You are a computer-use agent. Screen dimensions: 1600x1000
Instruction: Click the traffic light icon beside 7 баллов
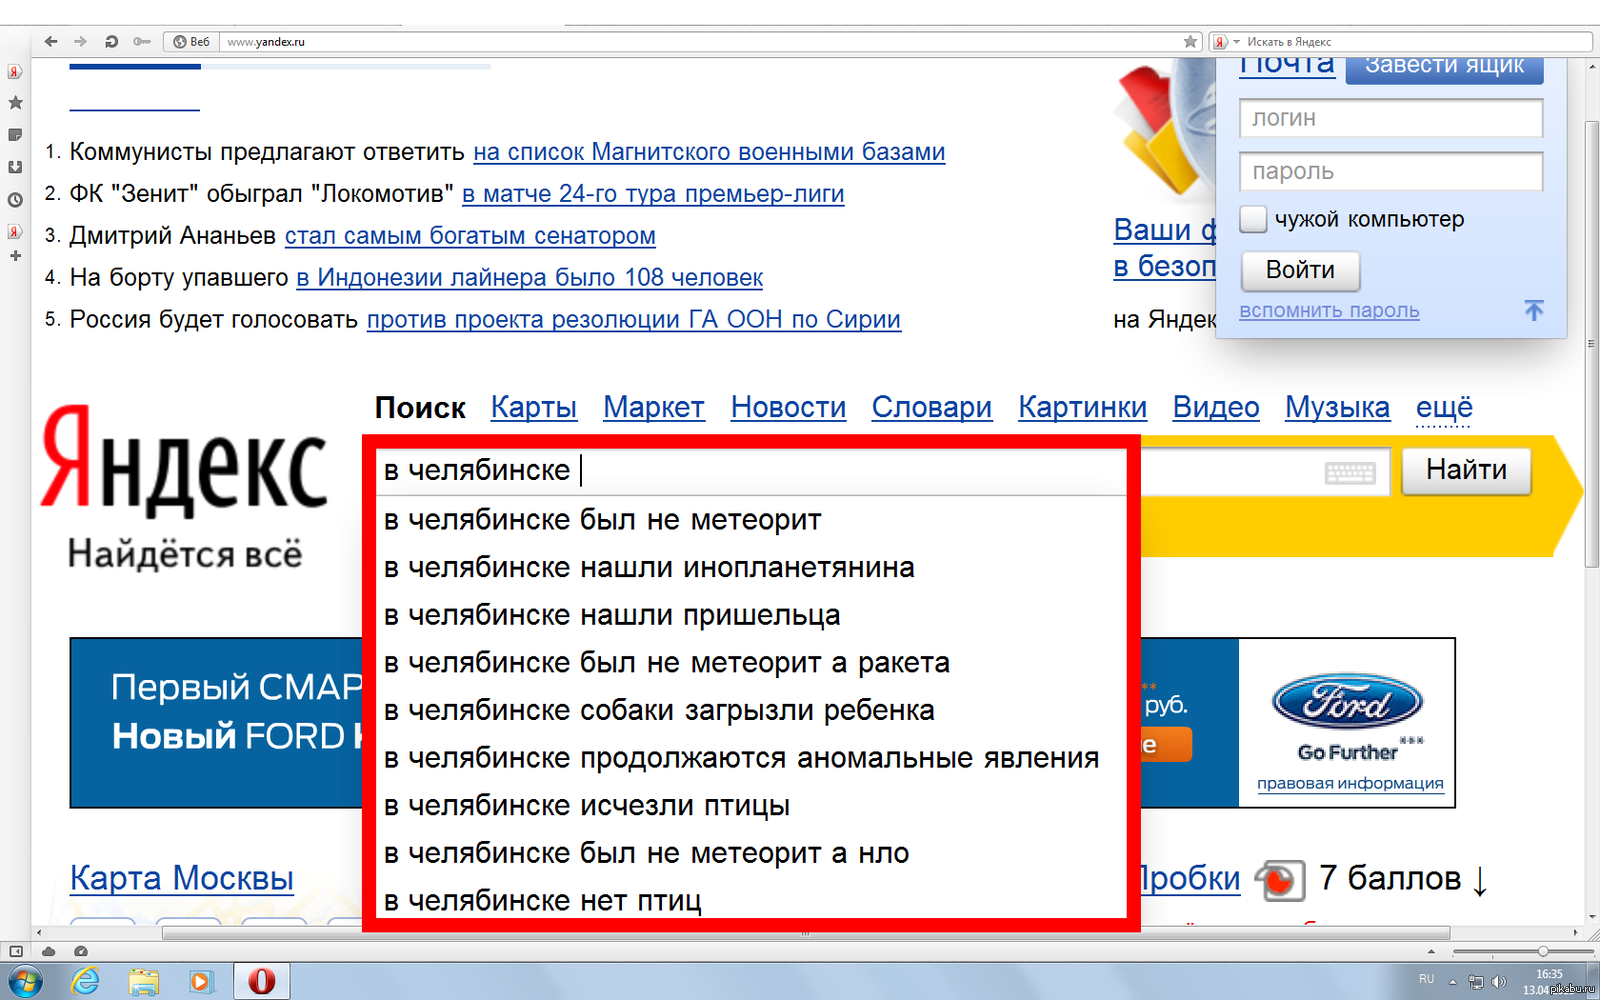1280,879
